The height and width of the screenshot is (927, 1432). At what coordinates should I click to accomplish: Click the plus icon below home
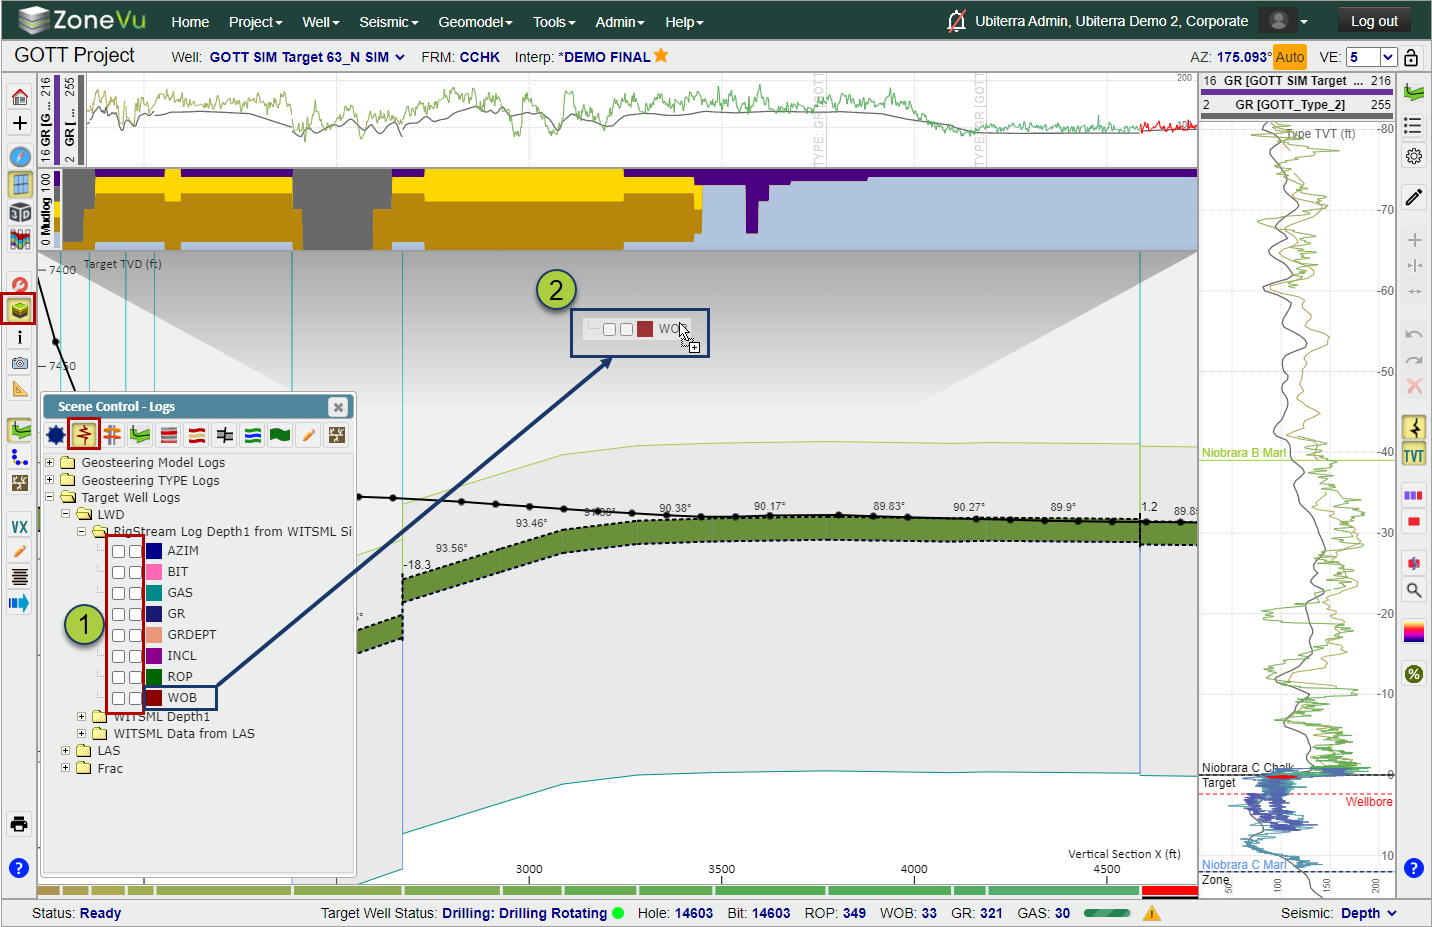click(x=19, y=123)
